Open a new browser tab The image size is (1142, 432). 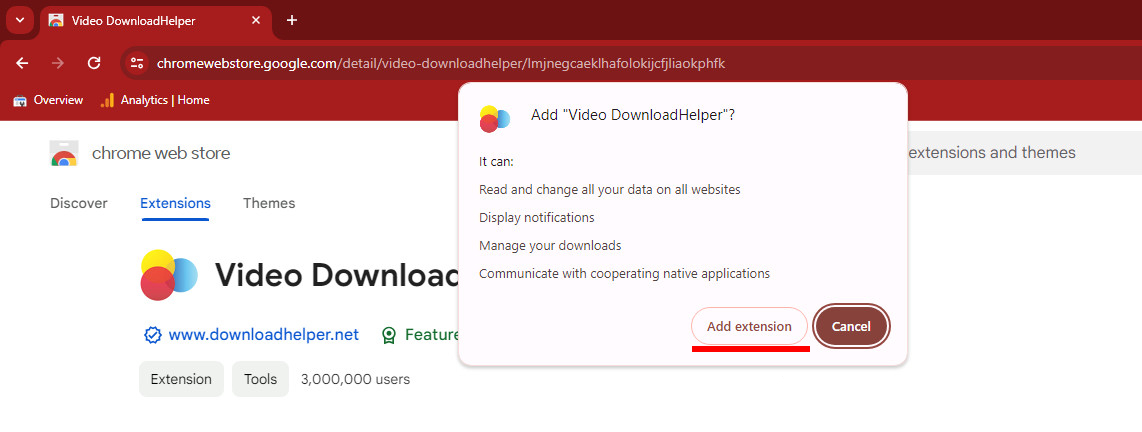click(x=292, y=20)
